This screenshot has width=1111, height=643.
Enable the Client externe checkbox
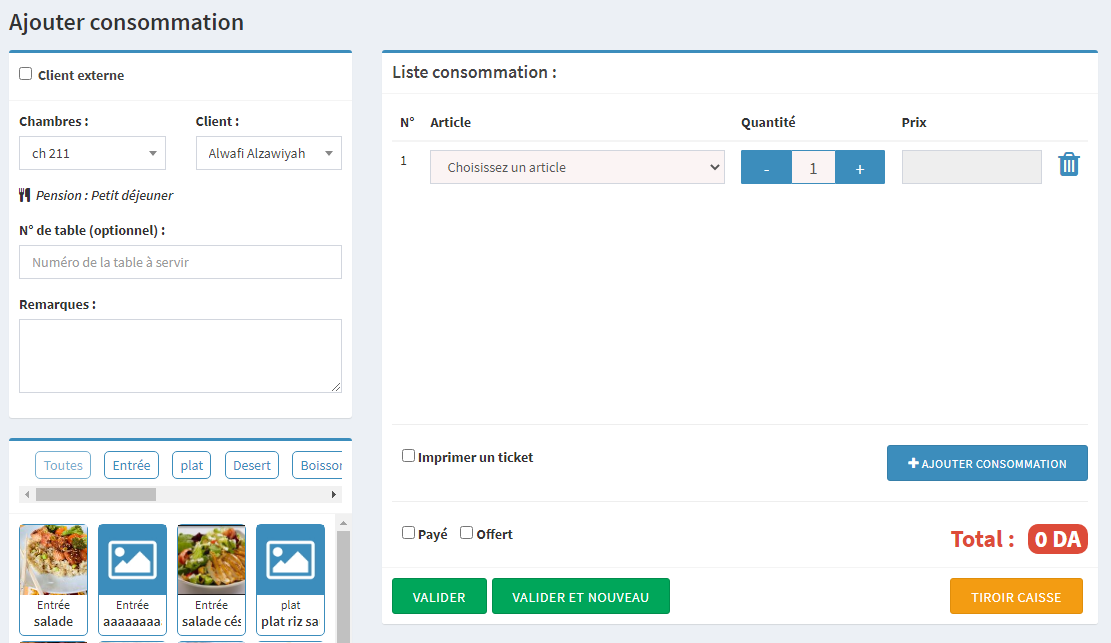(x=26, y=74)
